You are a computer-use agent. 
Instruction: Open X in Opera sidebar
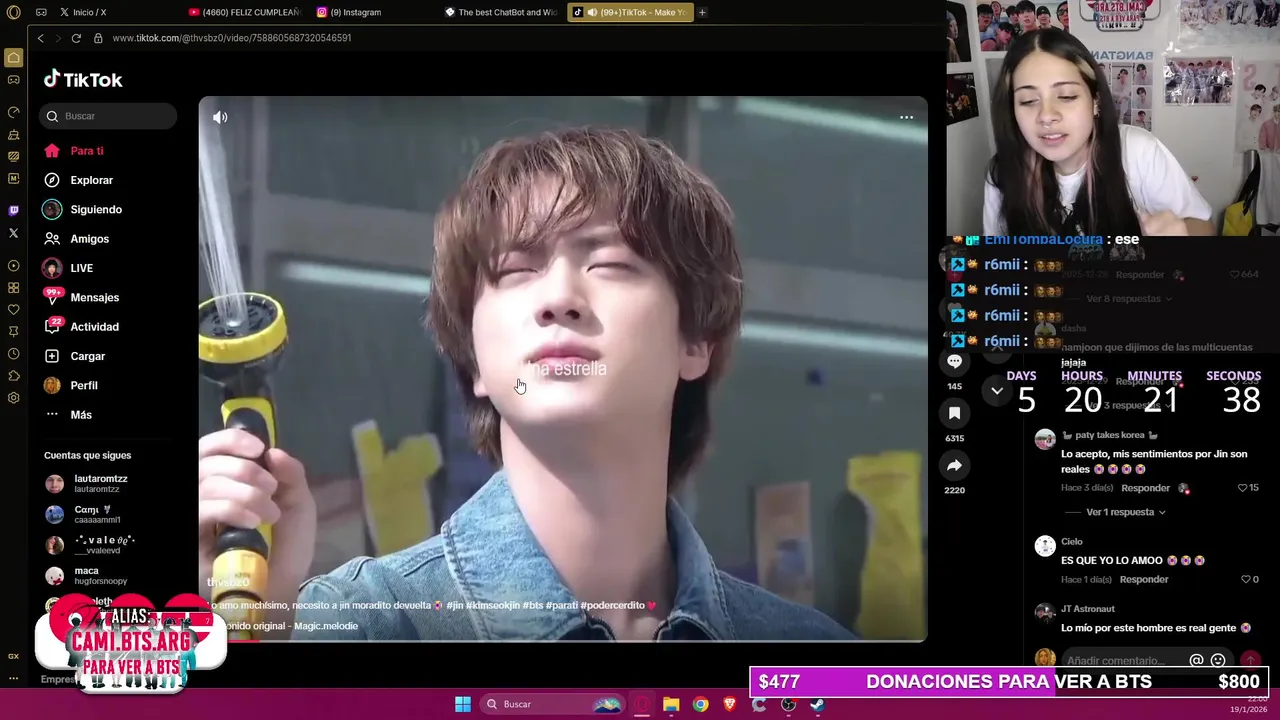13,233
